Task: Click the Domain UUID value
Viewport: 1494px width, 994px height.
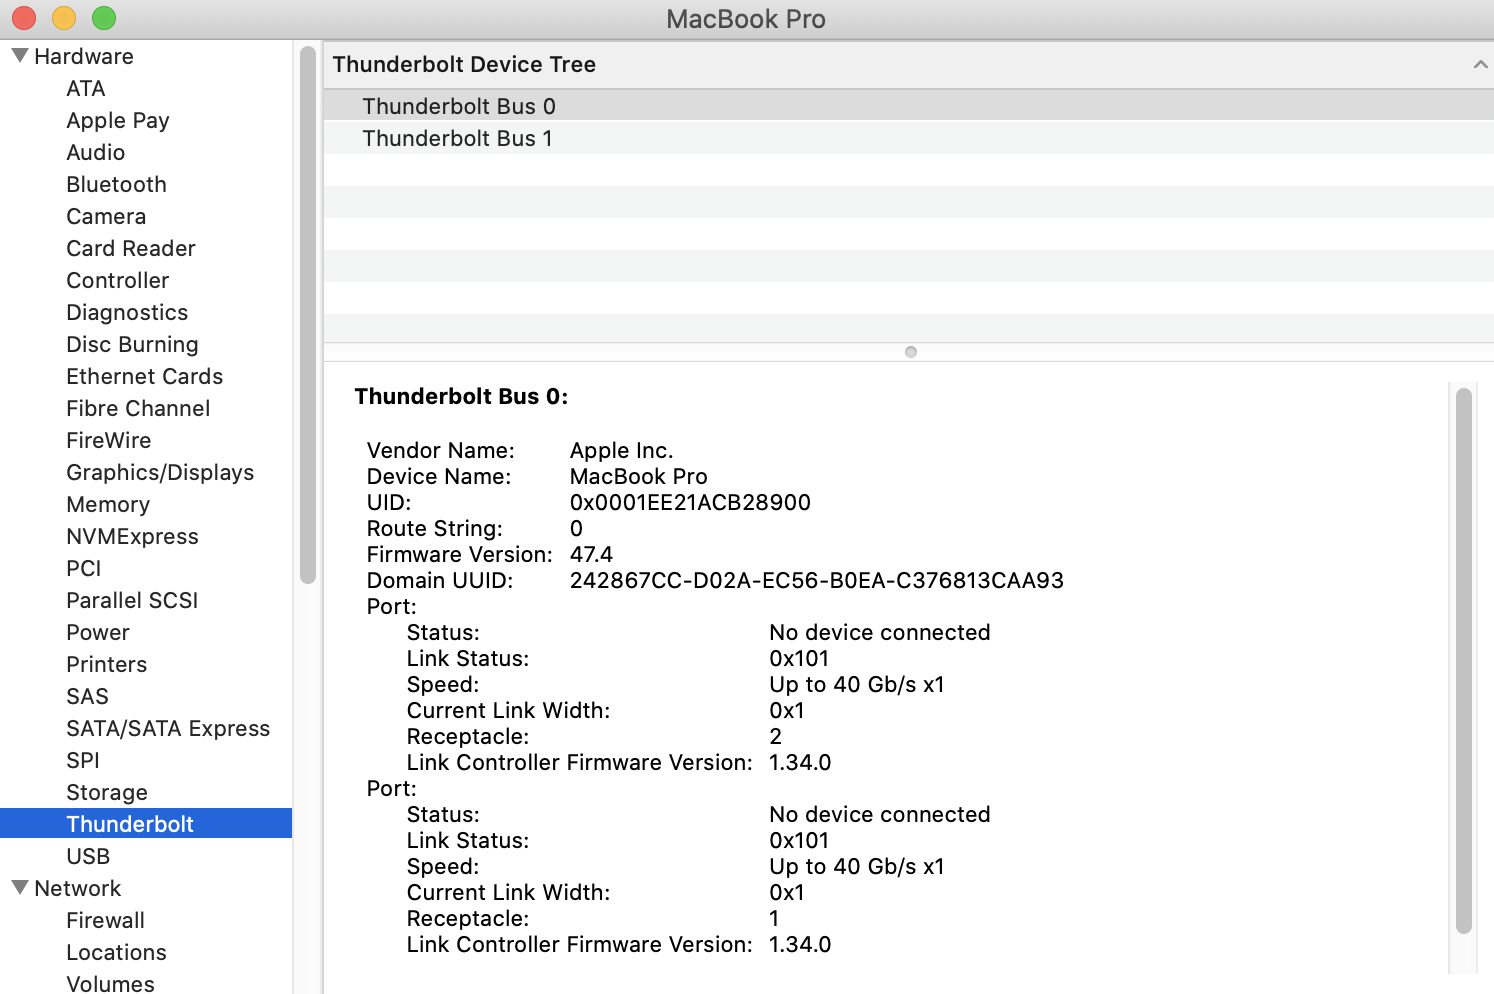Action: pos(817,580)
